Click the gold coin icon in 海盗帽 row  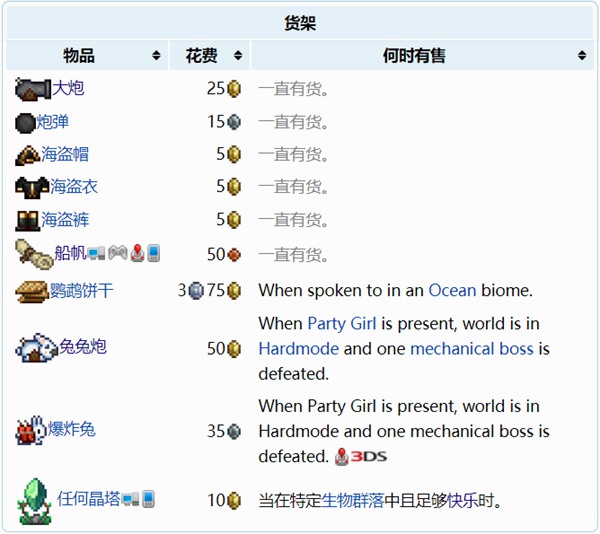[x=234, y=155]
